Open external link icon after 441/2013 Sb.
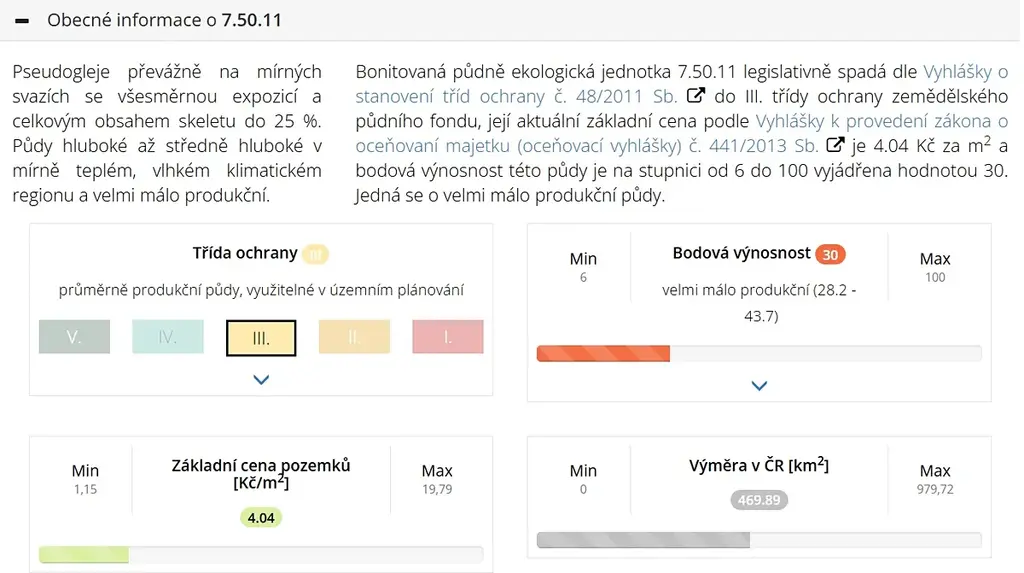The image size is (1024, 573). pos(835,145)
